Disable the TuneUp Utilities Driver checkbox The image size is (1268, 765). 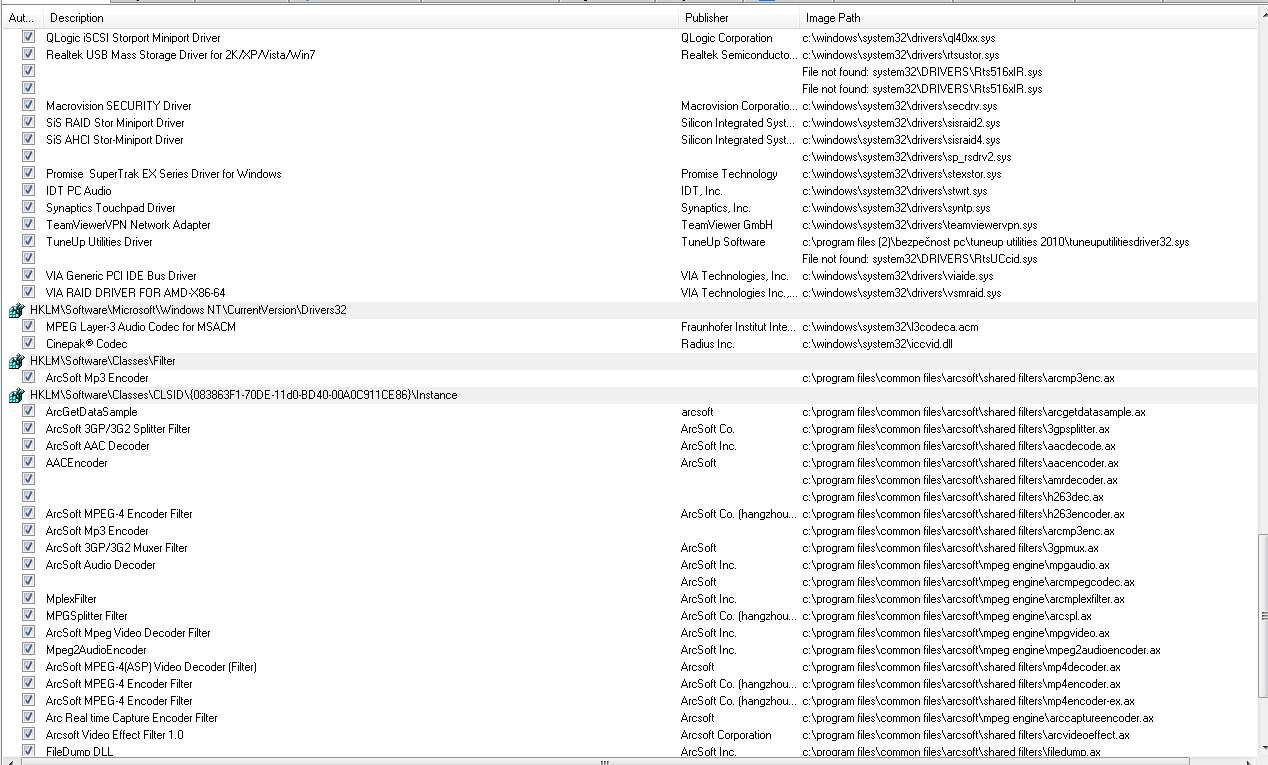(x=28, y=241)
